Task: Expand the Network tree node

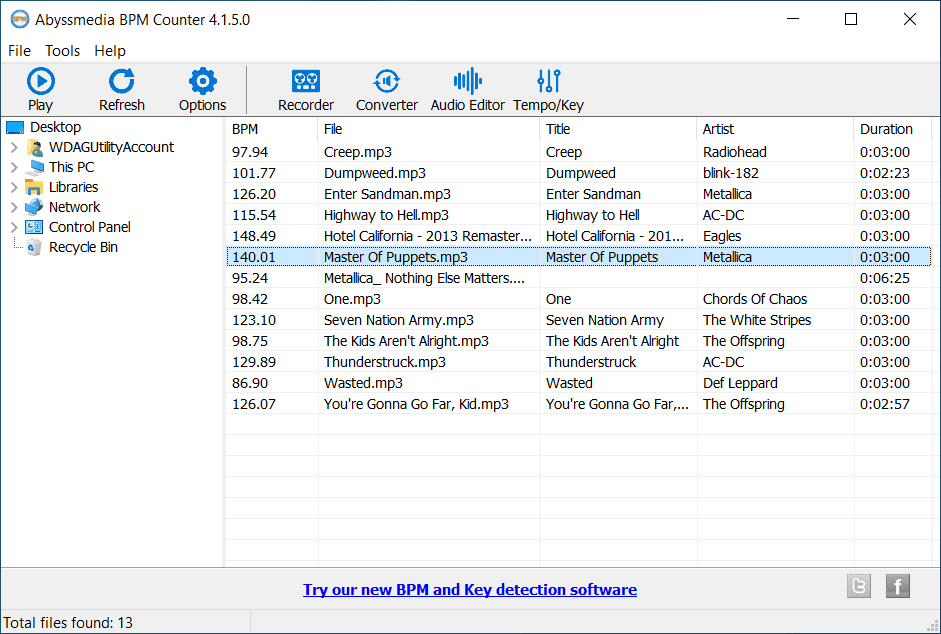Action: point(14,207)
